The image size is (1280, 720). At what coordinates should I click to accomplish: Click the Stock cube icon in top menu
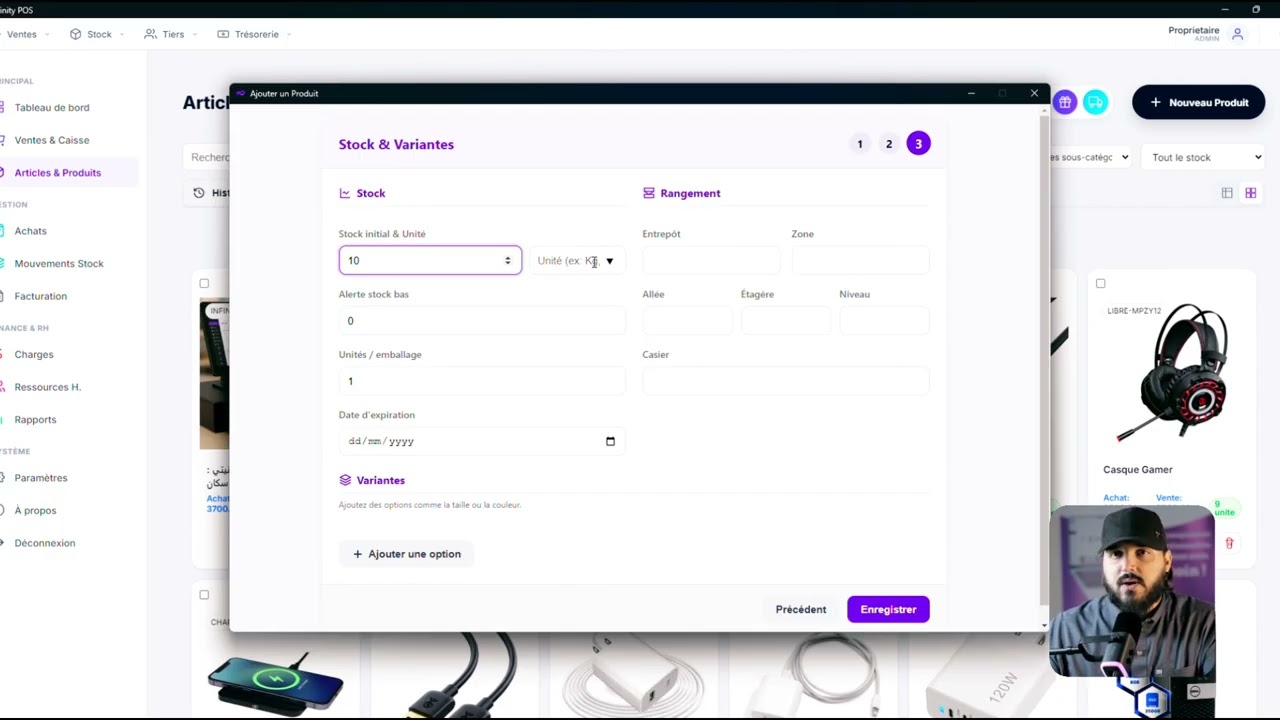[75, 34]
